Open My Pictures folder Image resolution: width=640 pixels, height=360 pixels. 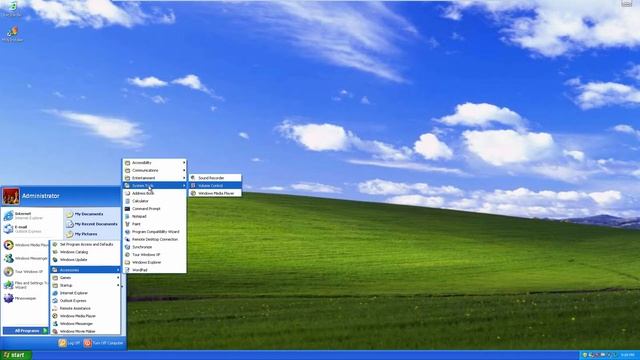(92, 234)
